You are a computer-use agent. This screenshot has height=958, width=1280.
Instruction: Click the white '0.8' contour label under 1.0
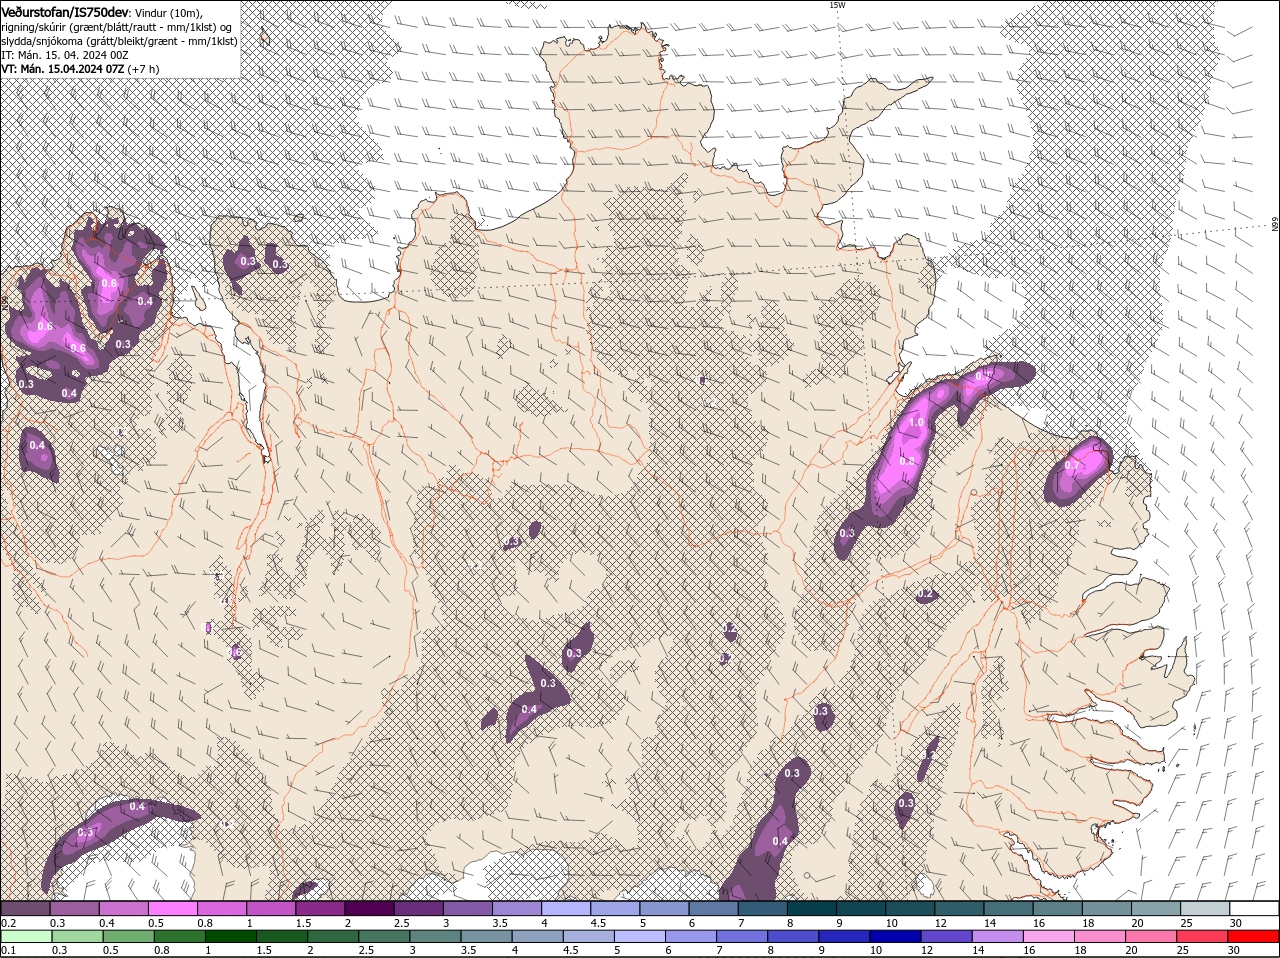(907, 461)
